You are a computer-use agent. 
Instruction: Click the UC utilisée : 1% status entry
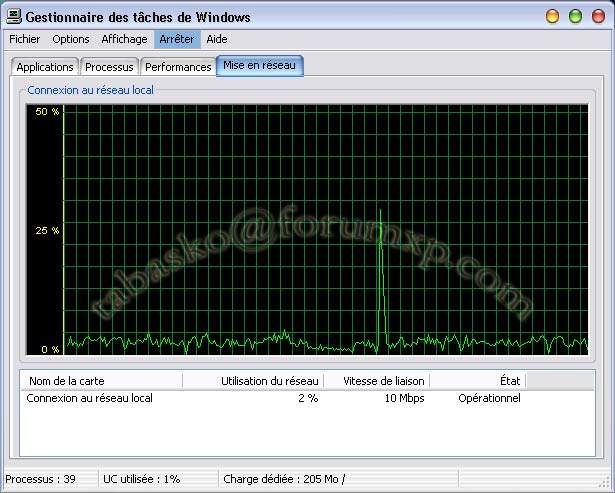coord(142,479)
